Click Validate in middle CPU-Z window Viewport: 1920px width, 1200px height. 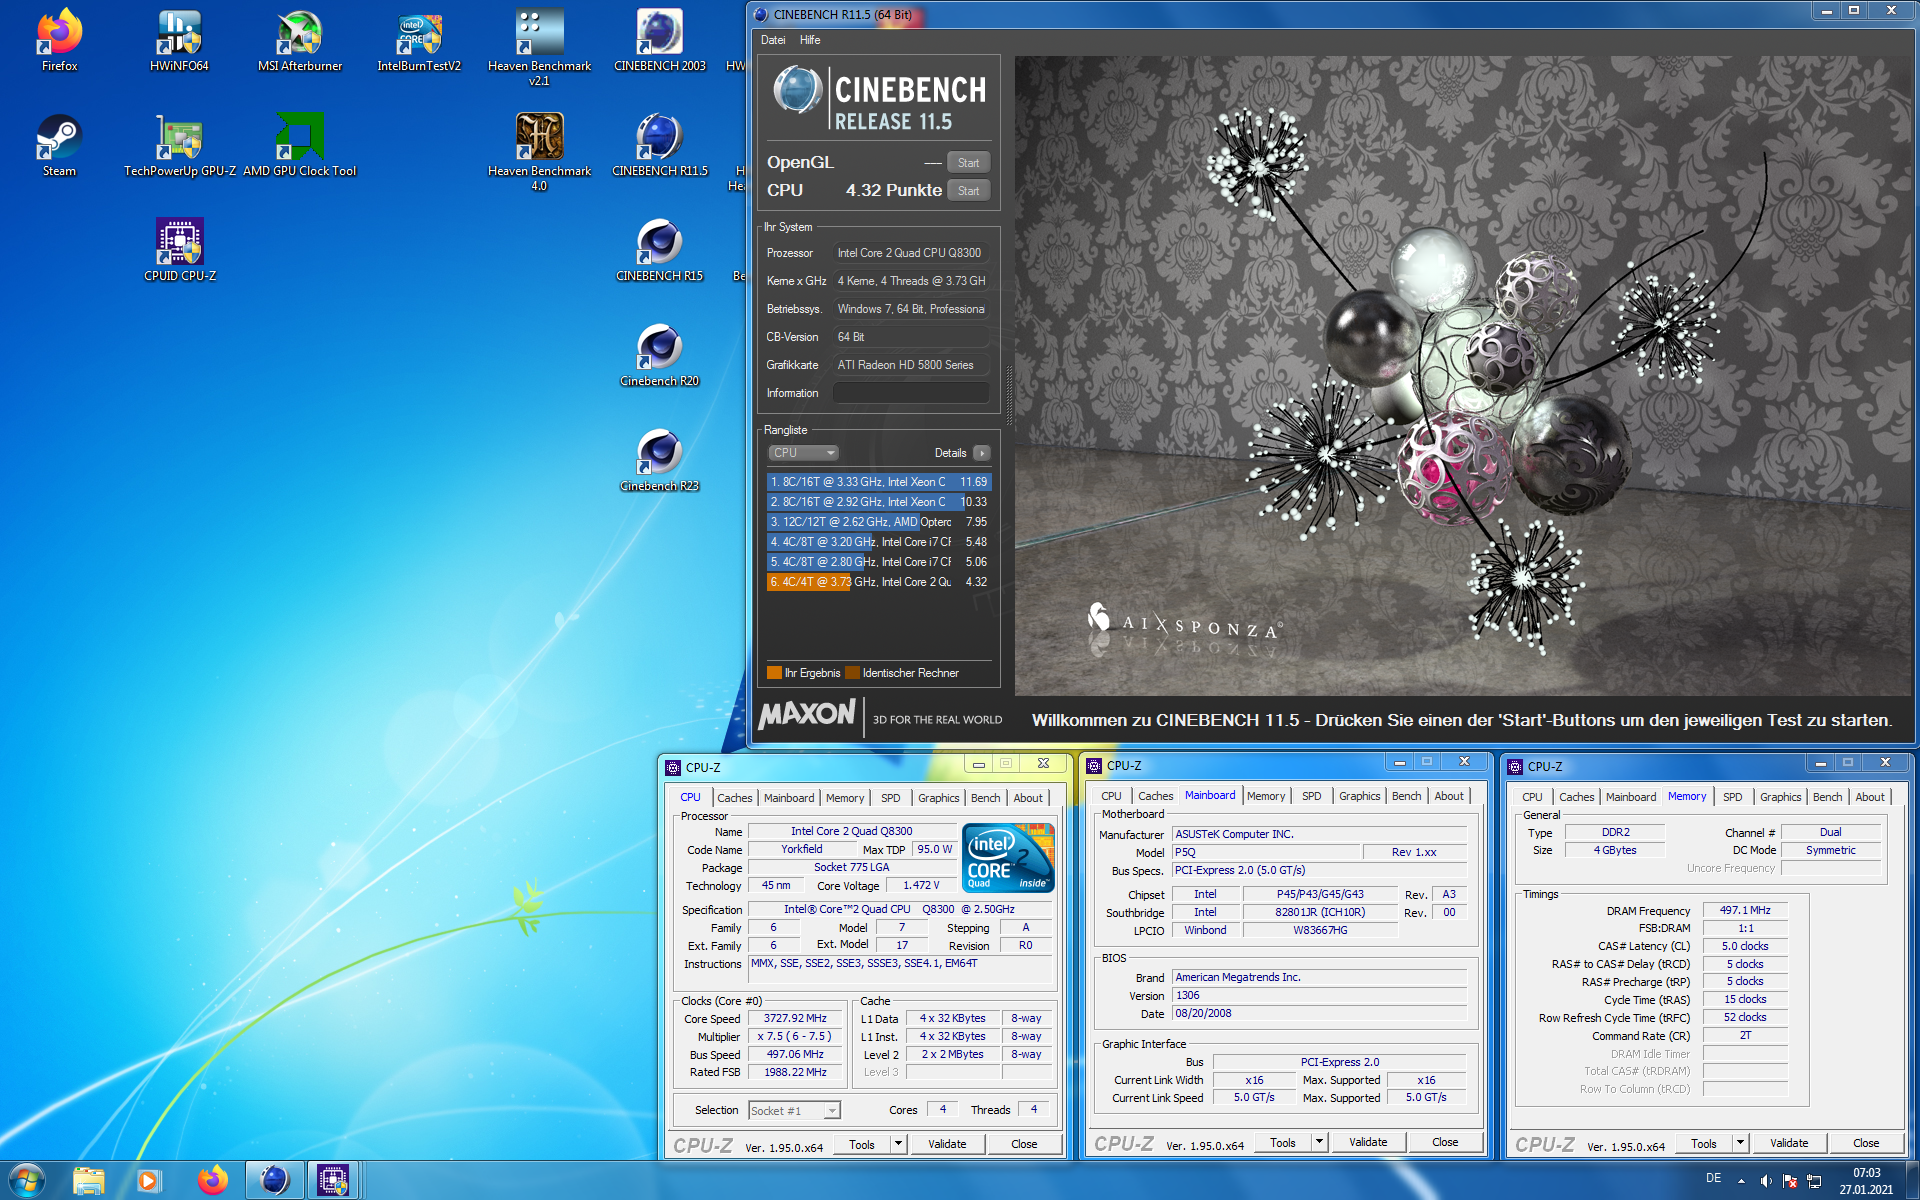pyautogui.click(x=1368, y=1142)
